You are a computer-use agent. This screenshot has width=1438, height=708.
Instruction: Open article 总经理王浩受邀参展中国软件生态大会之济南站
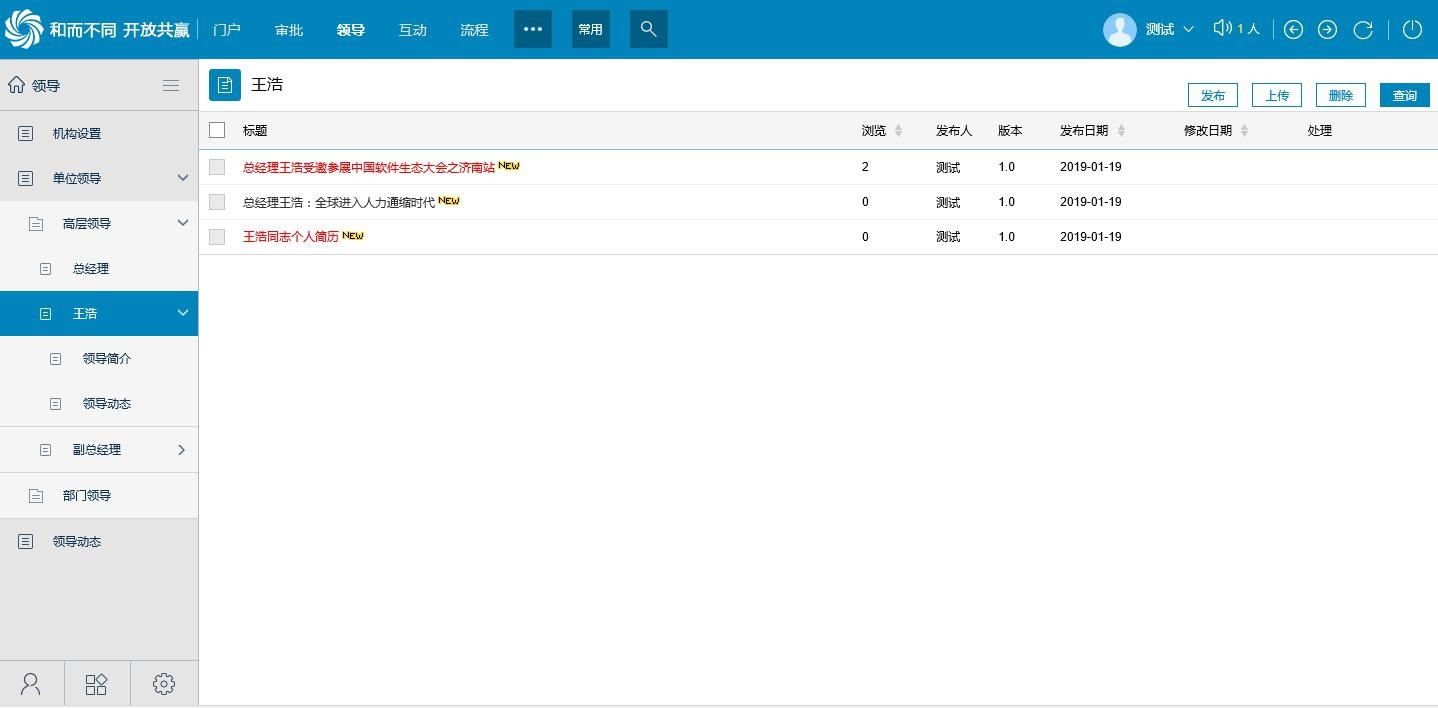click(368, 167)
